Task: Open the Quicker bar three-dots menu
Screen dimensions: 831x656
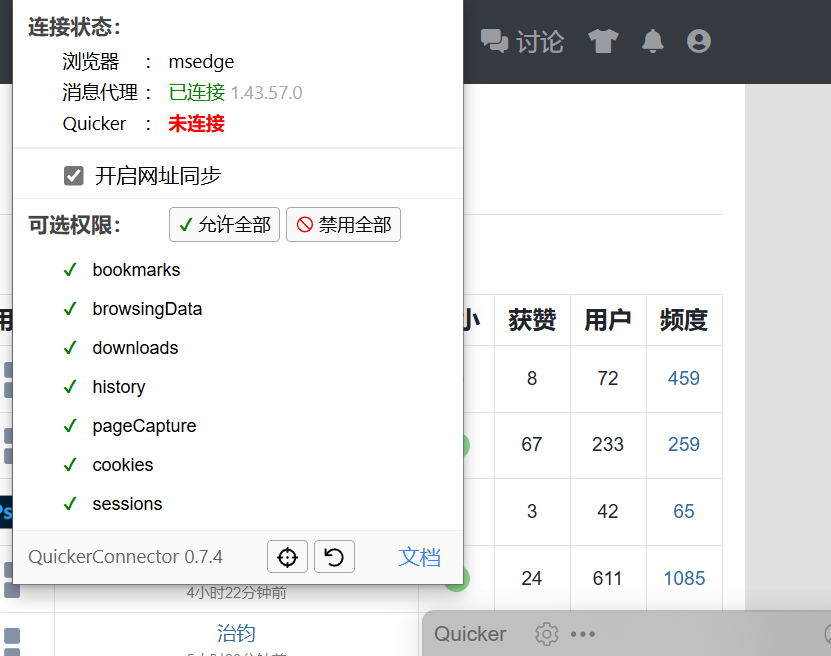Action: [x=583, y=634]
